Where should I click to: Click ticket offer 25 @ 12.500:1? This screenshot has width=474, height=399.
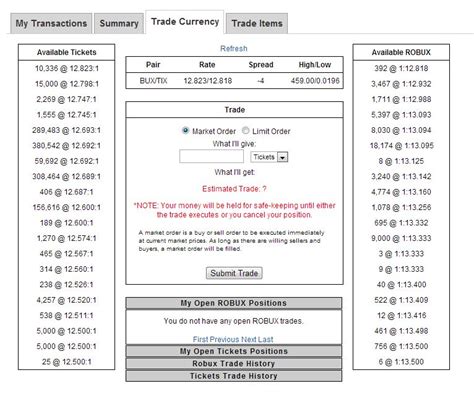point(66,362)
